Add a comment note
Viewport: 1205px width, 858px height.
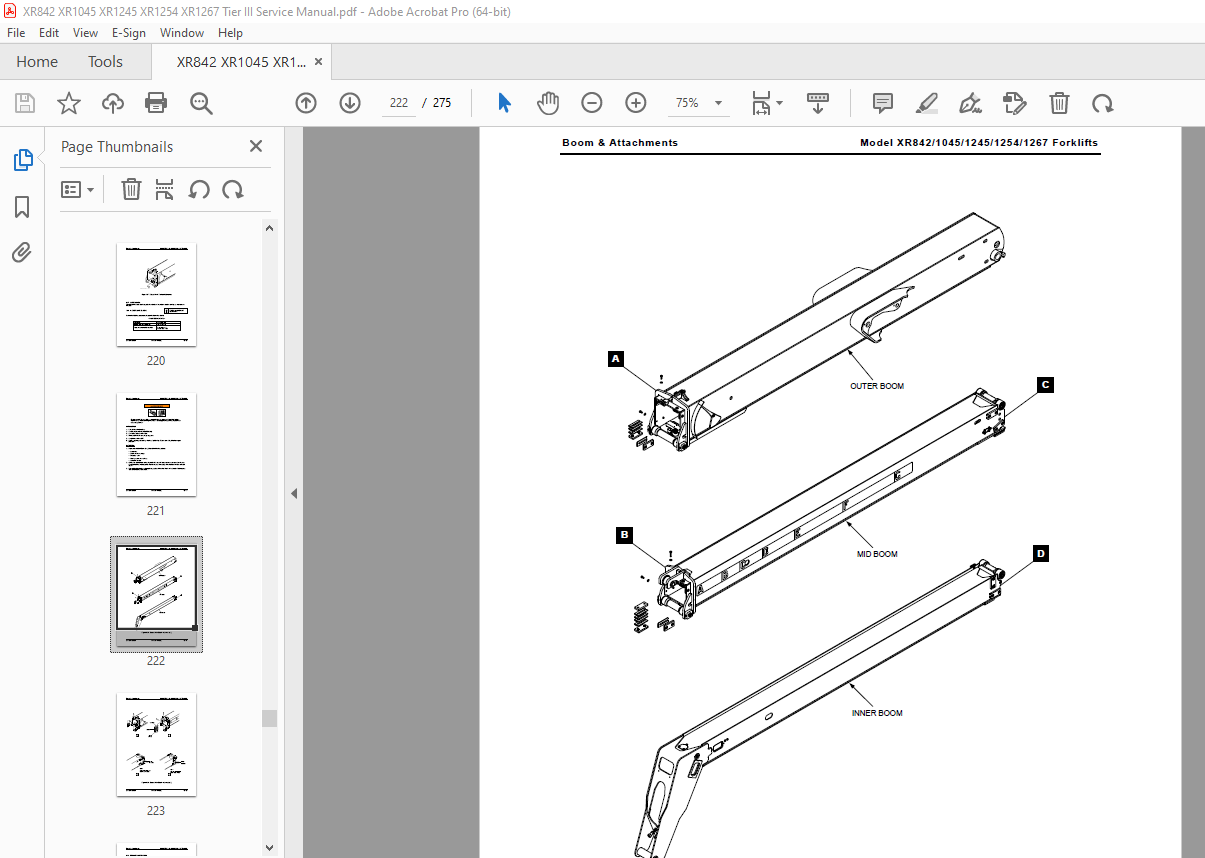[883, 103]
